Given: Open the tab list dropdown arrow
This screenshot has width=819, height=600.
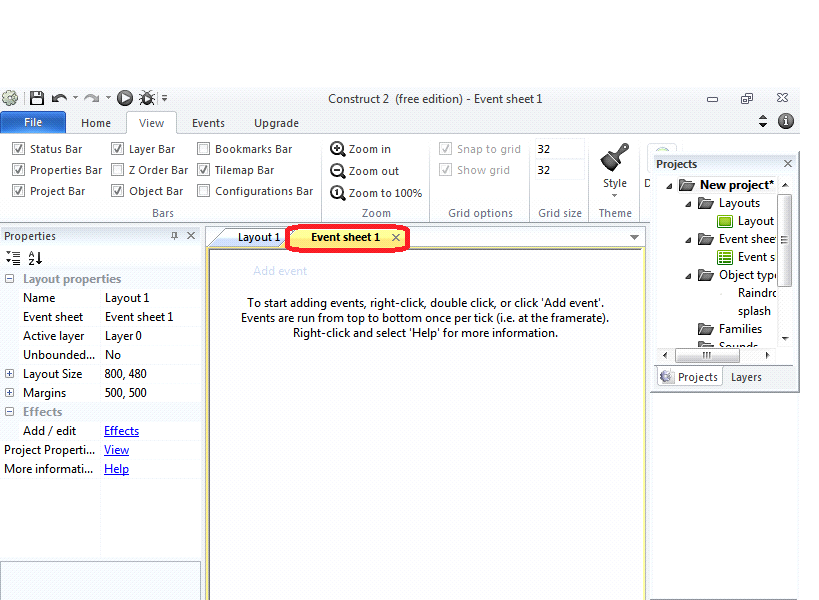Looking at the screenshot, I should point(634,238).
